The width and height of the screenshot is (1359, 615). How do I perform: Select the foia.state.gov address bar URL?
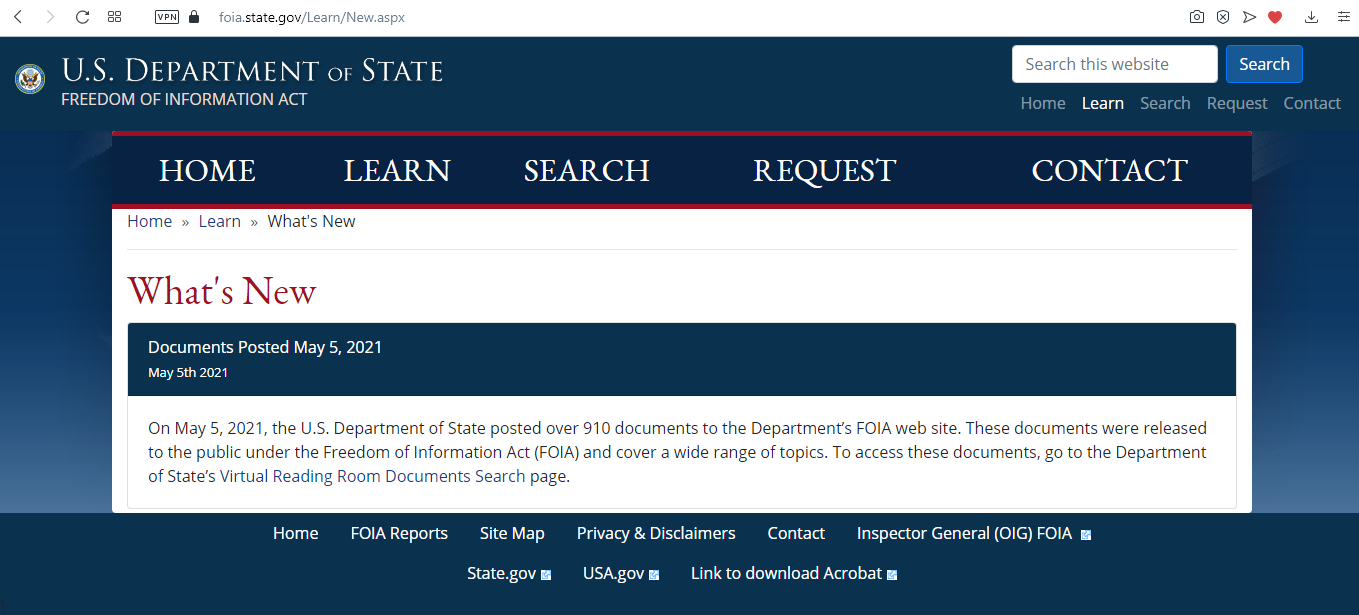click(x=312, y=17)
